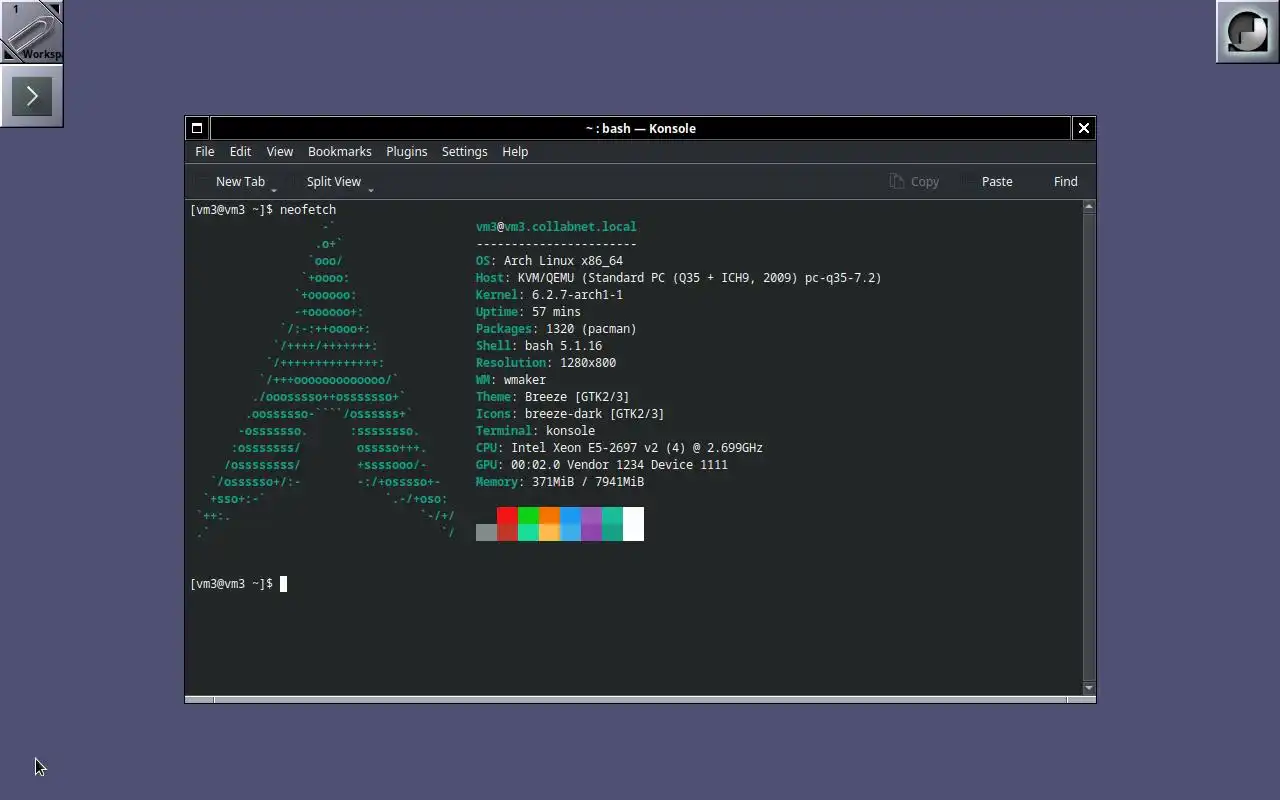The width and height of the screenshot is (1280, 800).
Task: Click the Host KVM/QEMU line
Action: pyautogui.click(x=679, y=278)
